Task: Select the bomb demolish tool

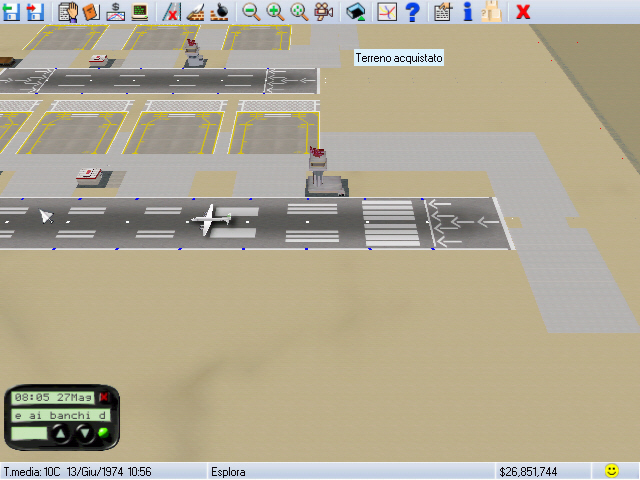Action: coord(220,11)
